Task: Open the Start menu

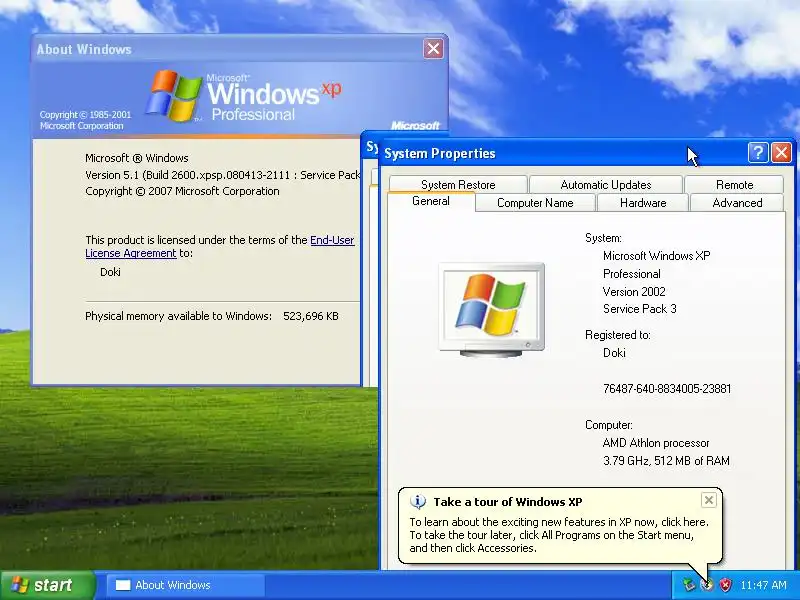Action: pos(47,585)
